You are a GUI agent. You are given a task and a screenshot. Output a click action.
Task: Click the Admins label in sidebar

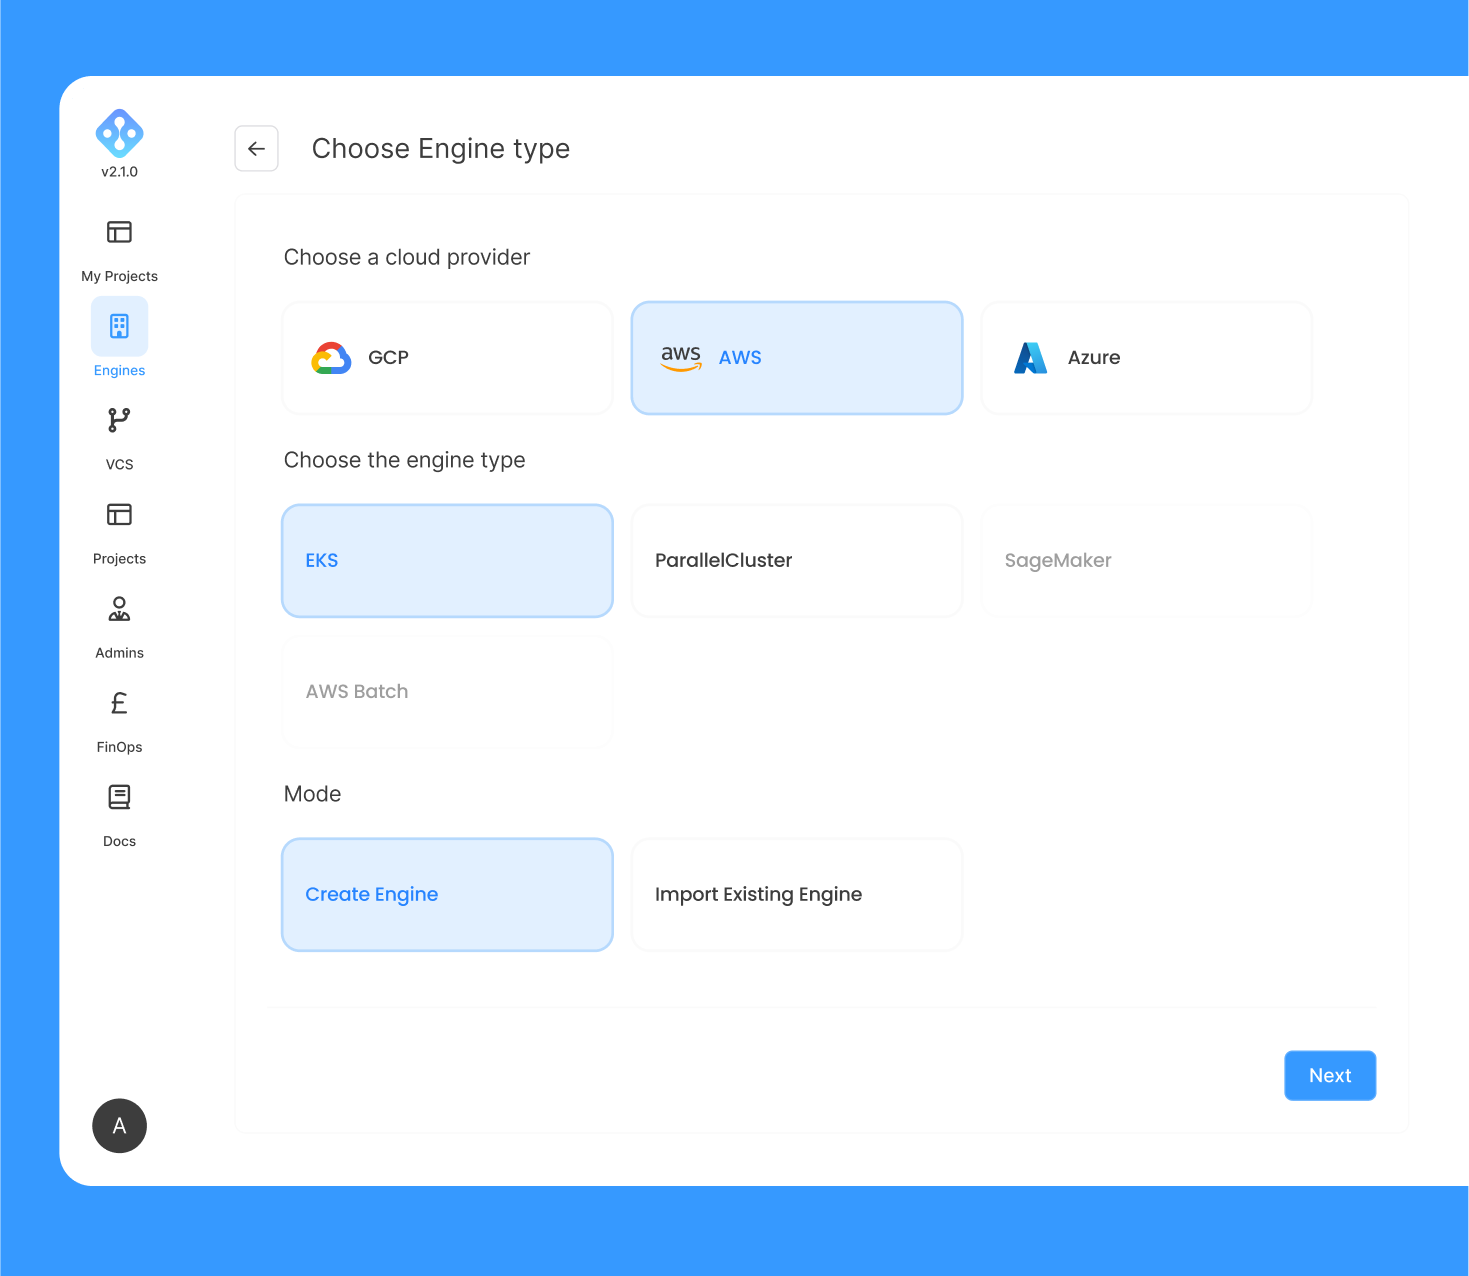click(x=119, y=653)
